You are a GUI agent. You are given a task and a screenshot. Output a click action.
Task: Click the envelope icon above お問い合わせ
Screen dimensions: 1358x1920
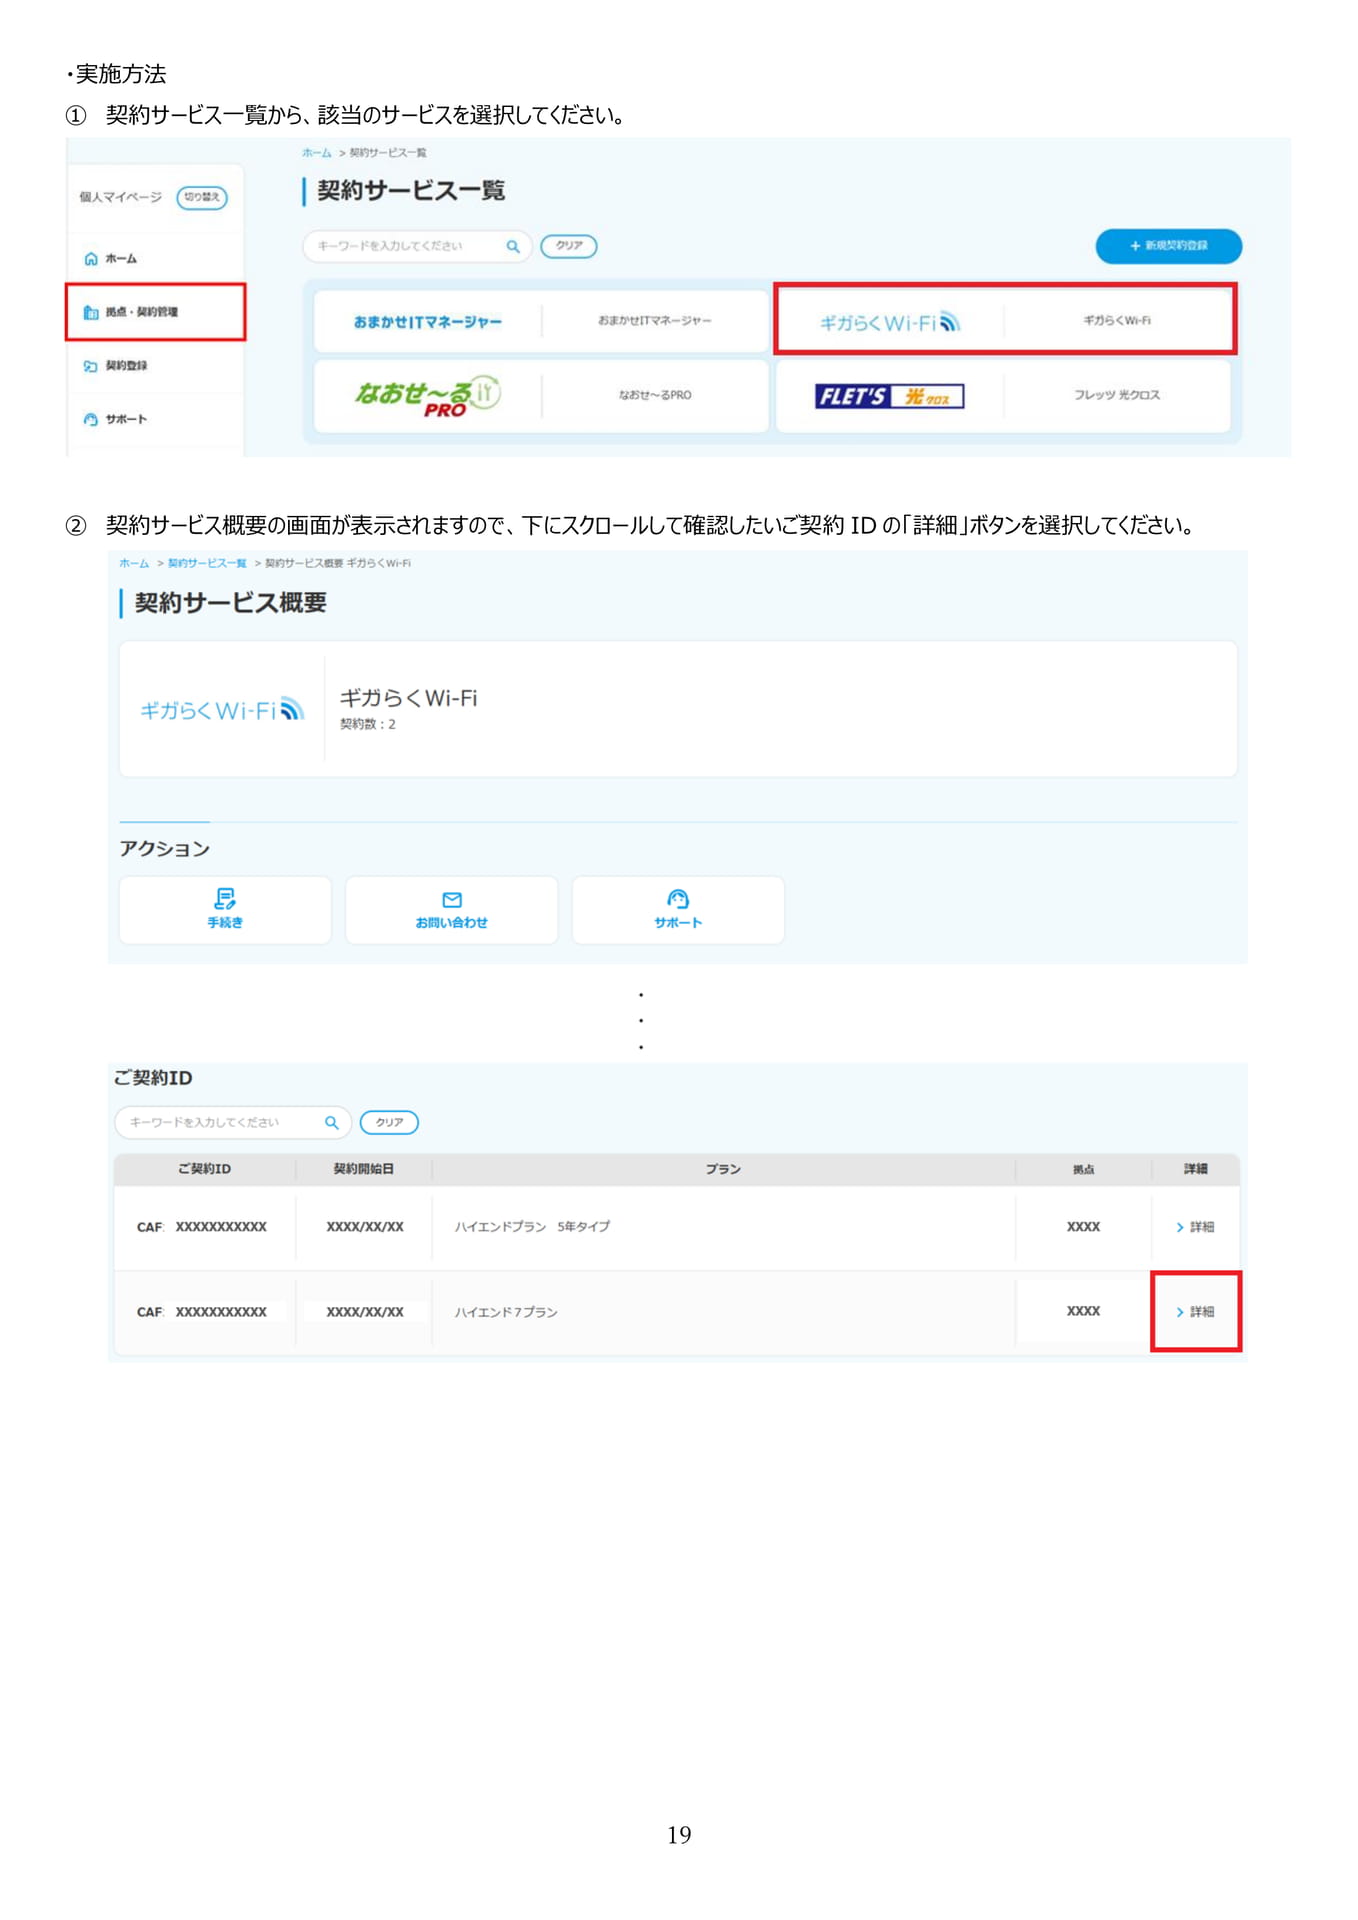452,900
